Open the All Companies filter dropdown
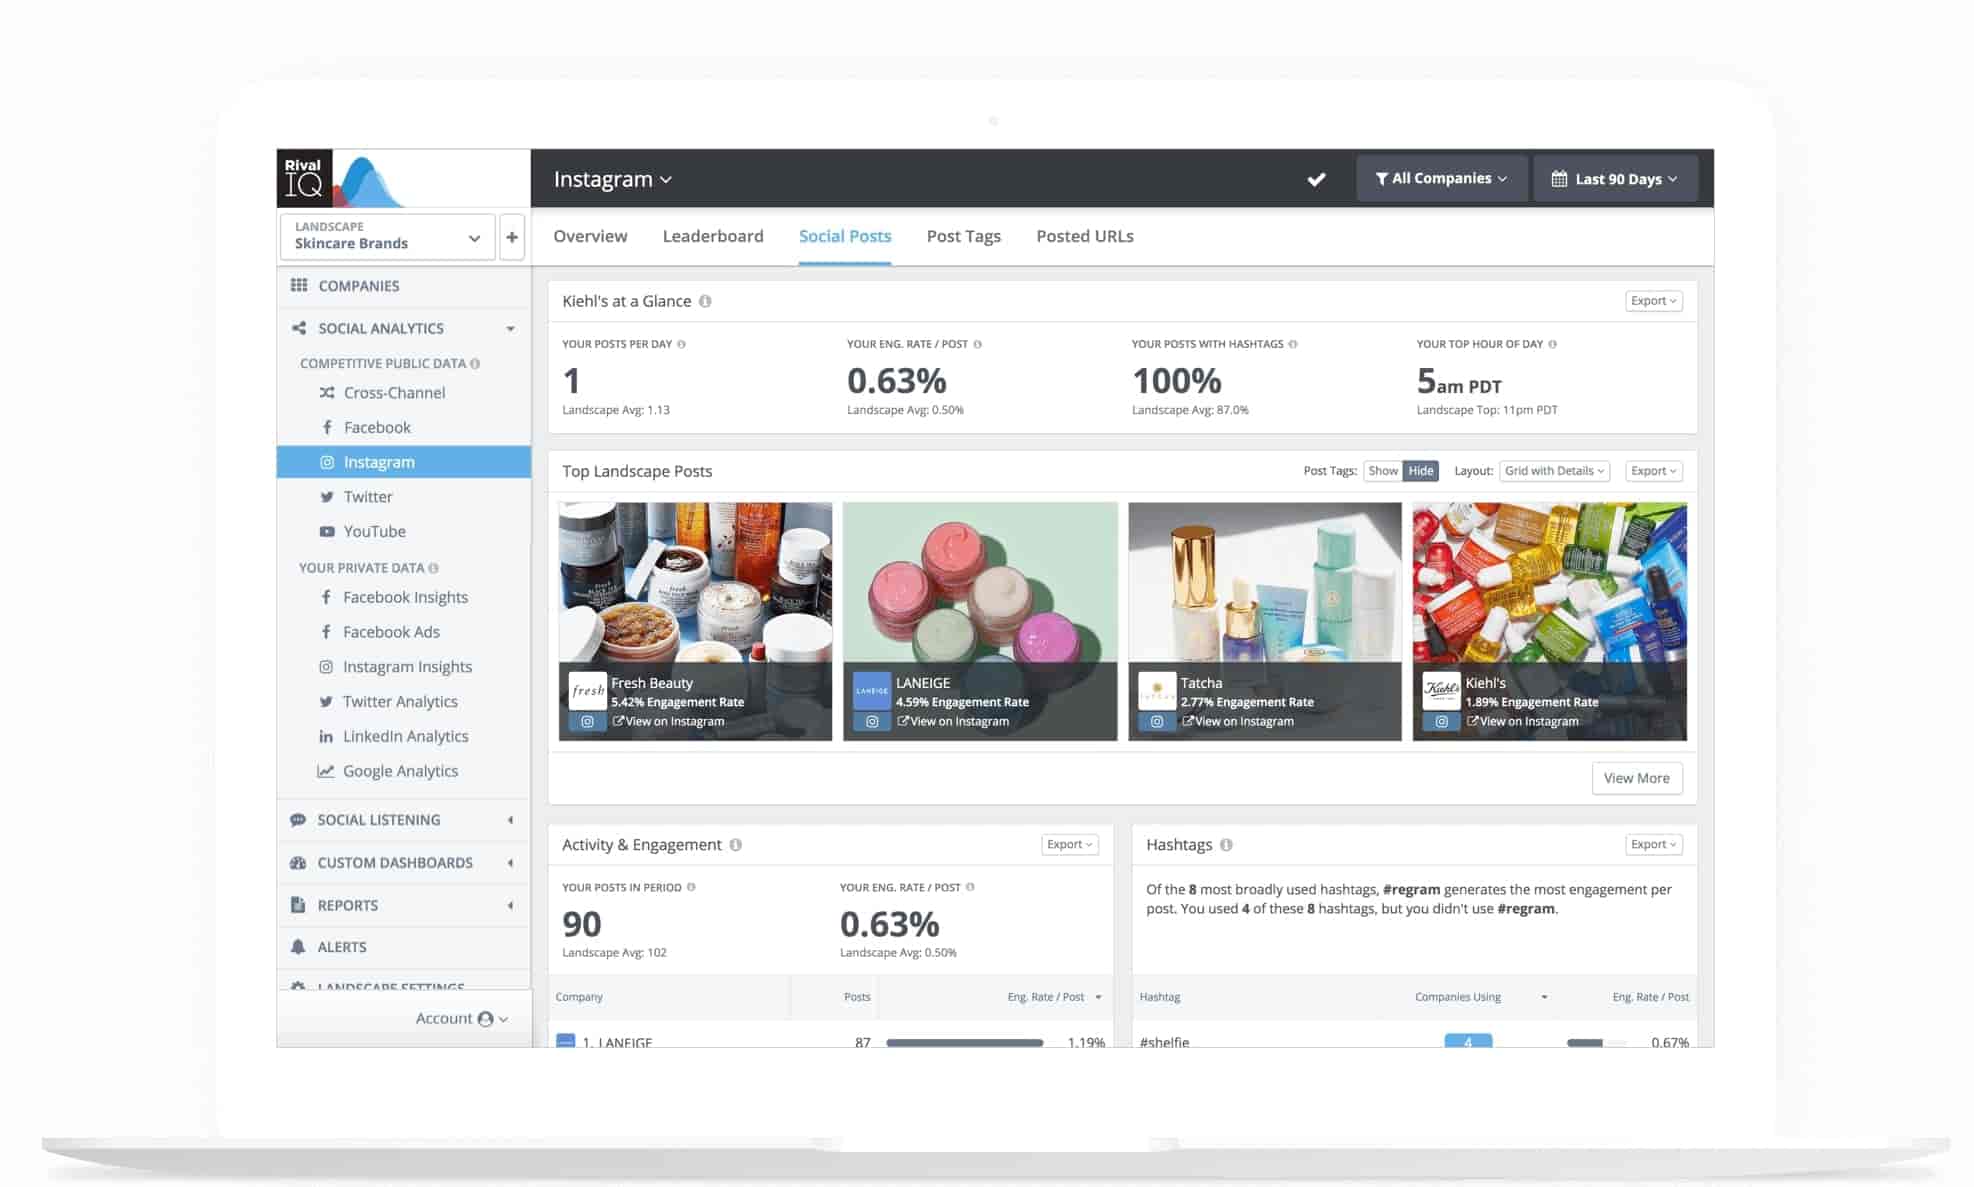Screen dimensions: 1974x1187 (x=1441, y=178)
